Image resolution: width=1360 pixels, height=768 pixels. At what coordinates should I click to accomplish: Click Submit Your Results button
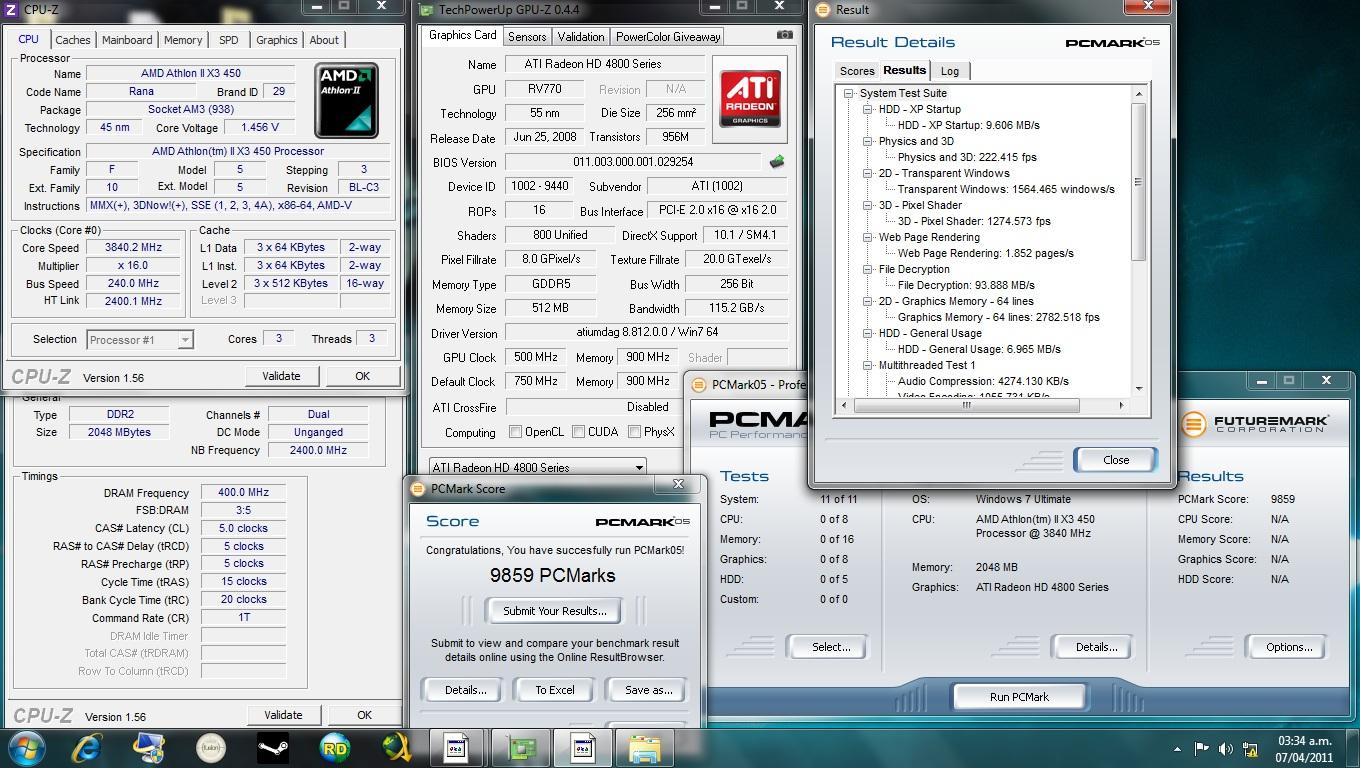click(x=554, y=611)
